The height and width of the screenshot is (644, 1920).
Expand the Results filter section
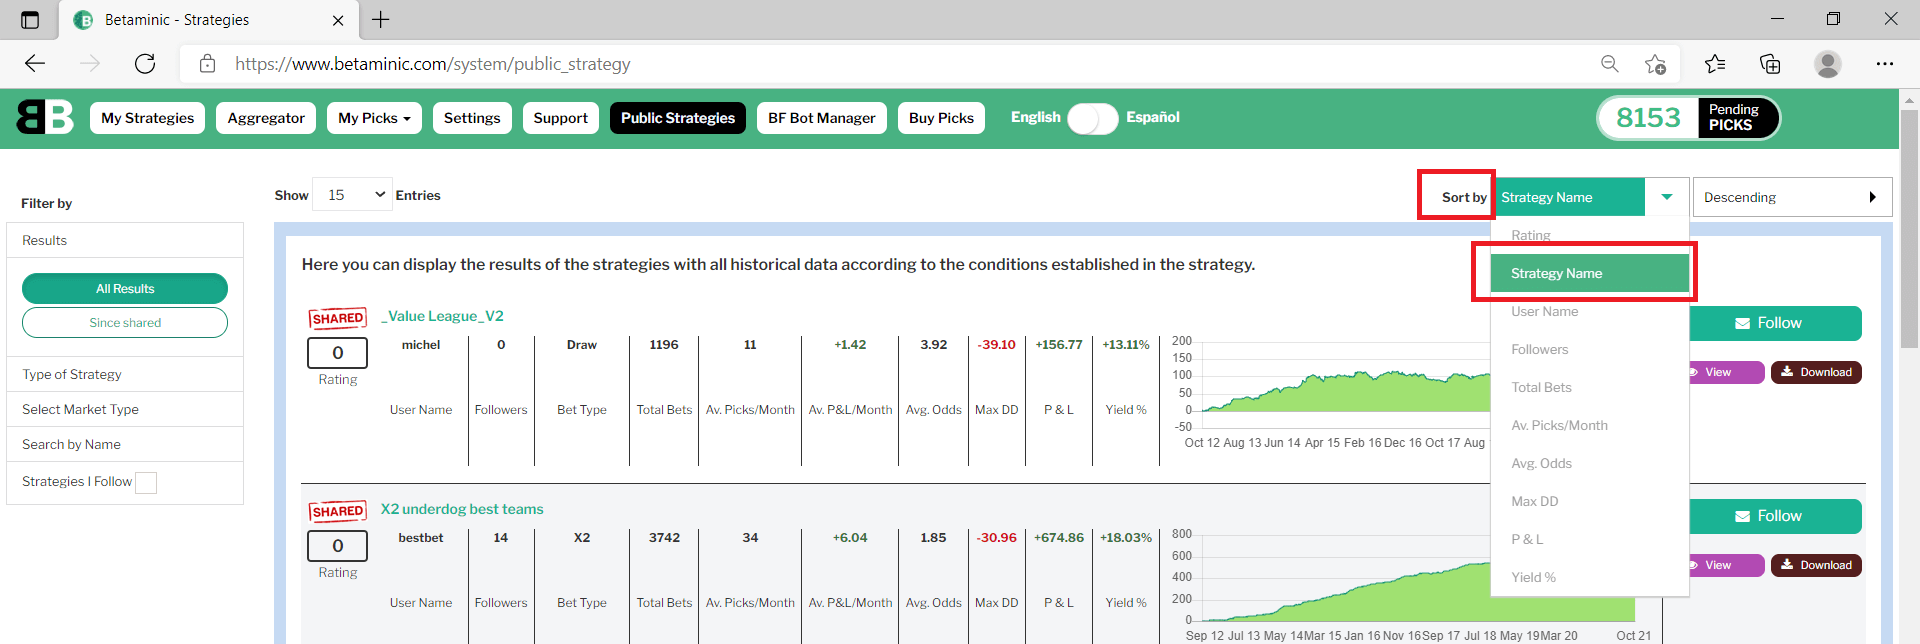point(125,240)
